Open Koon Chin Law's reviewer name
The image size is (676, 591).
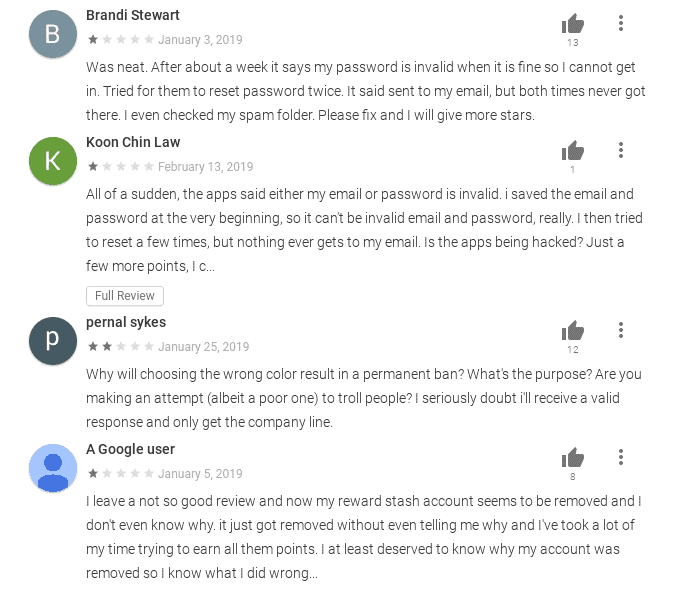(x=133, y=142)
